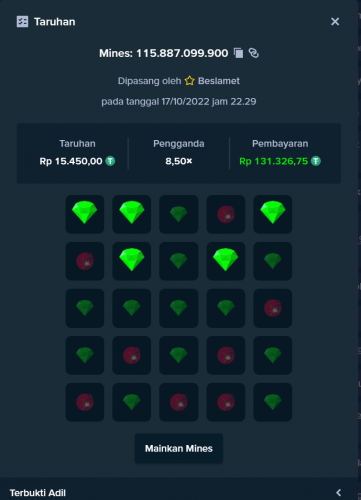Select the dim gem in row 4, column 3
Viewport: 361px width, 500px height.
[x=179, y=355]
